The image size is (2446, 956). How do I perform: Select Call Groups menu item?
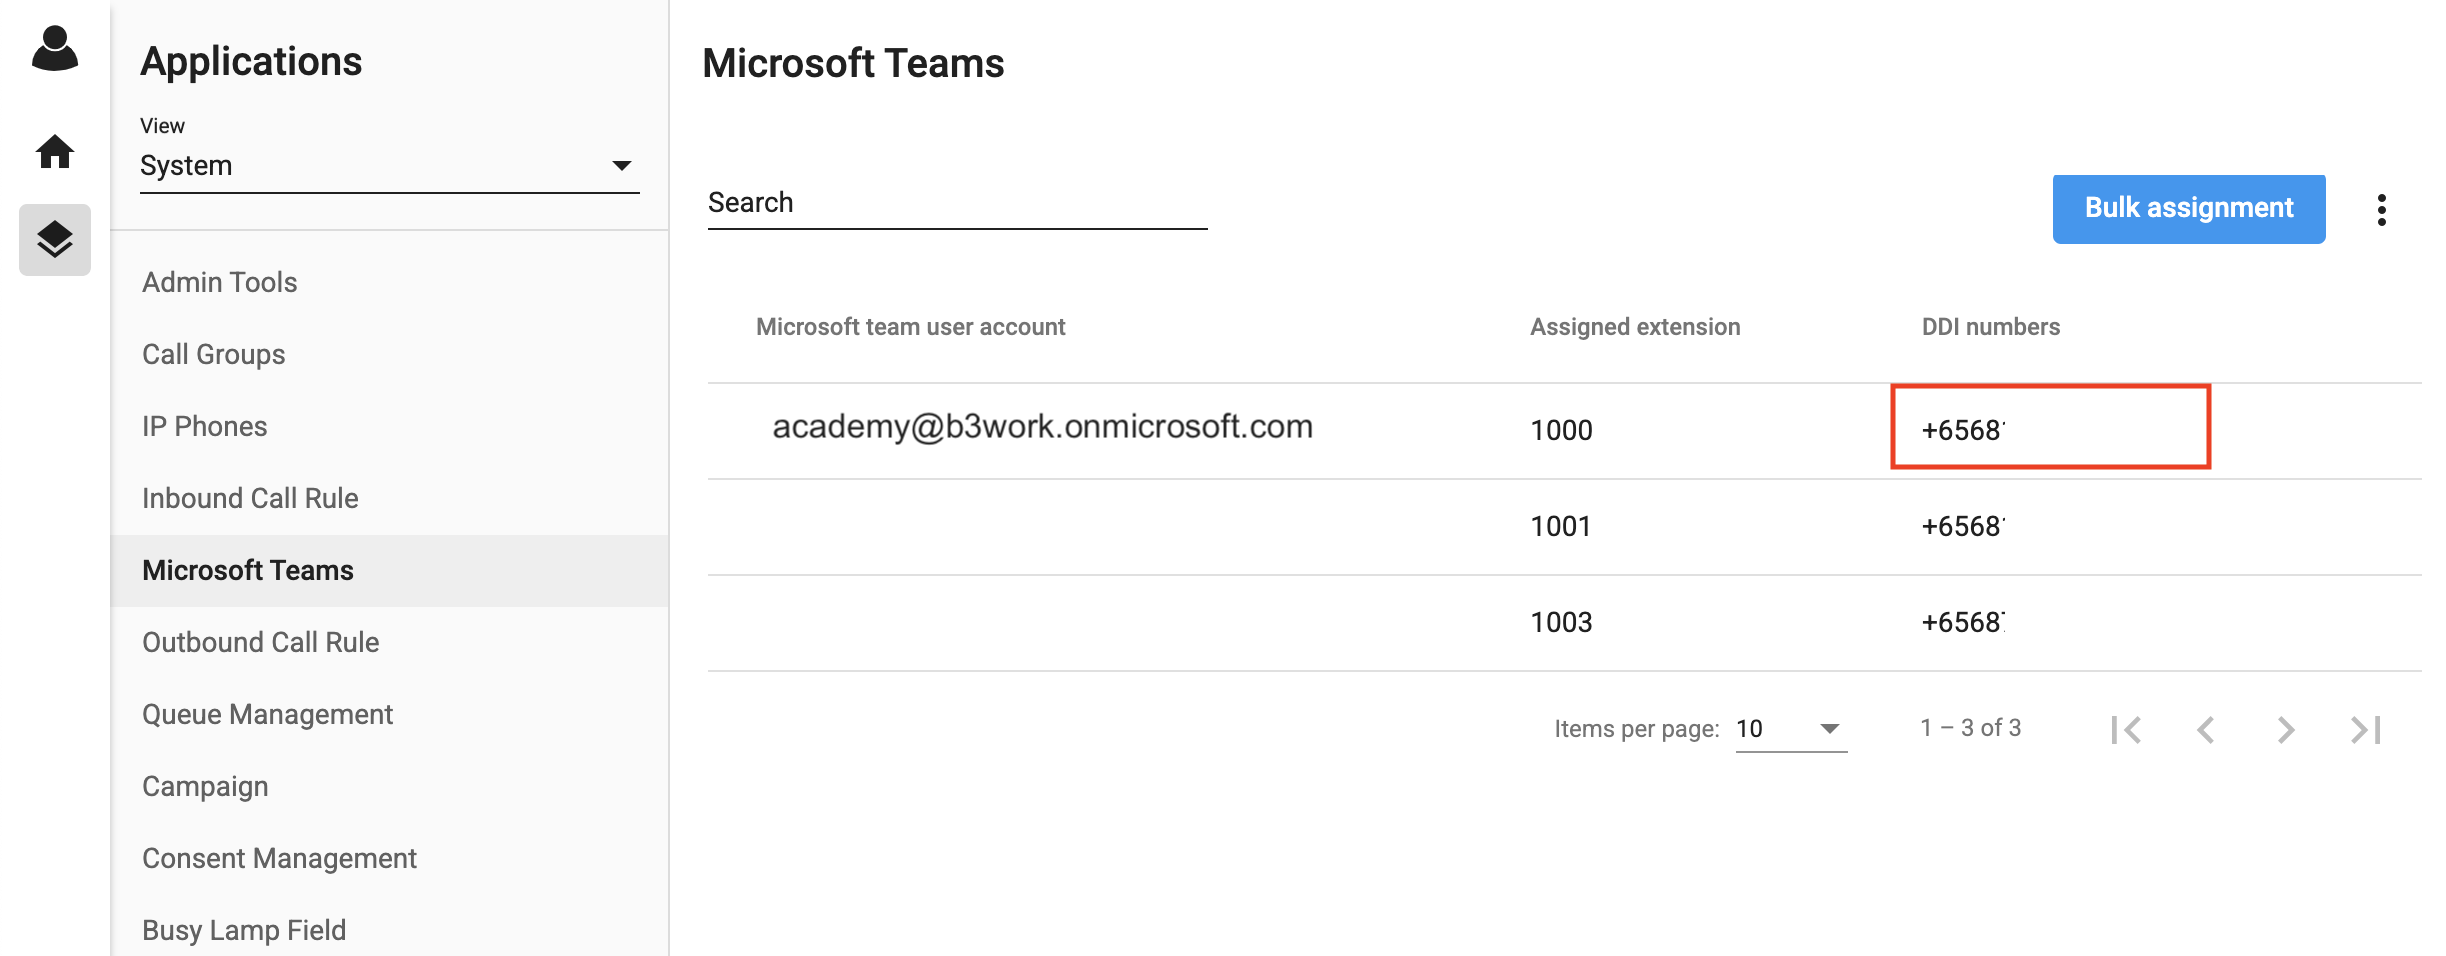(214, 354)
